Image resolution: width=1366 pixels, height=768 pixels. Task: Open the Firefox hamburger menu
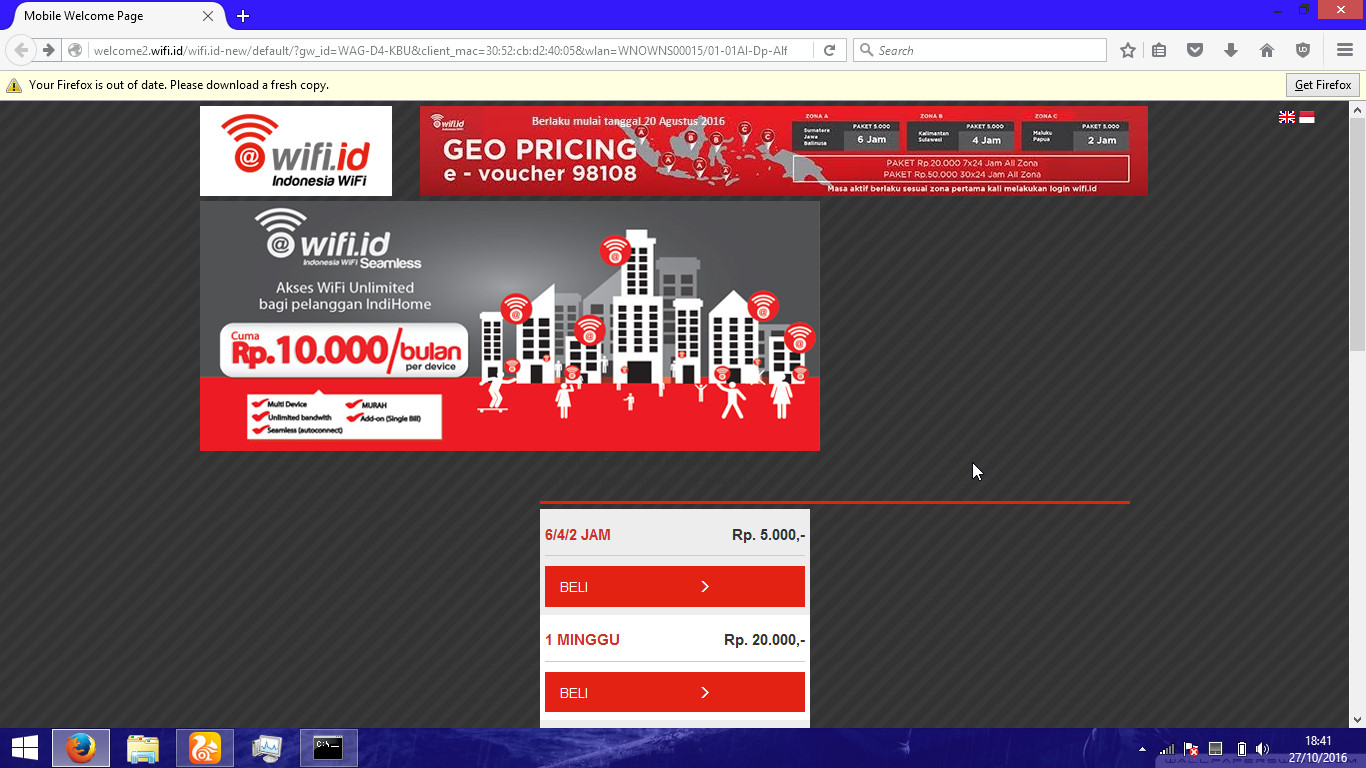coord(1344,50)
